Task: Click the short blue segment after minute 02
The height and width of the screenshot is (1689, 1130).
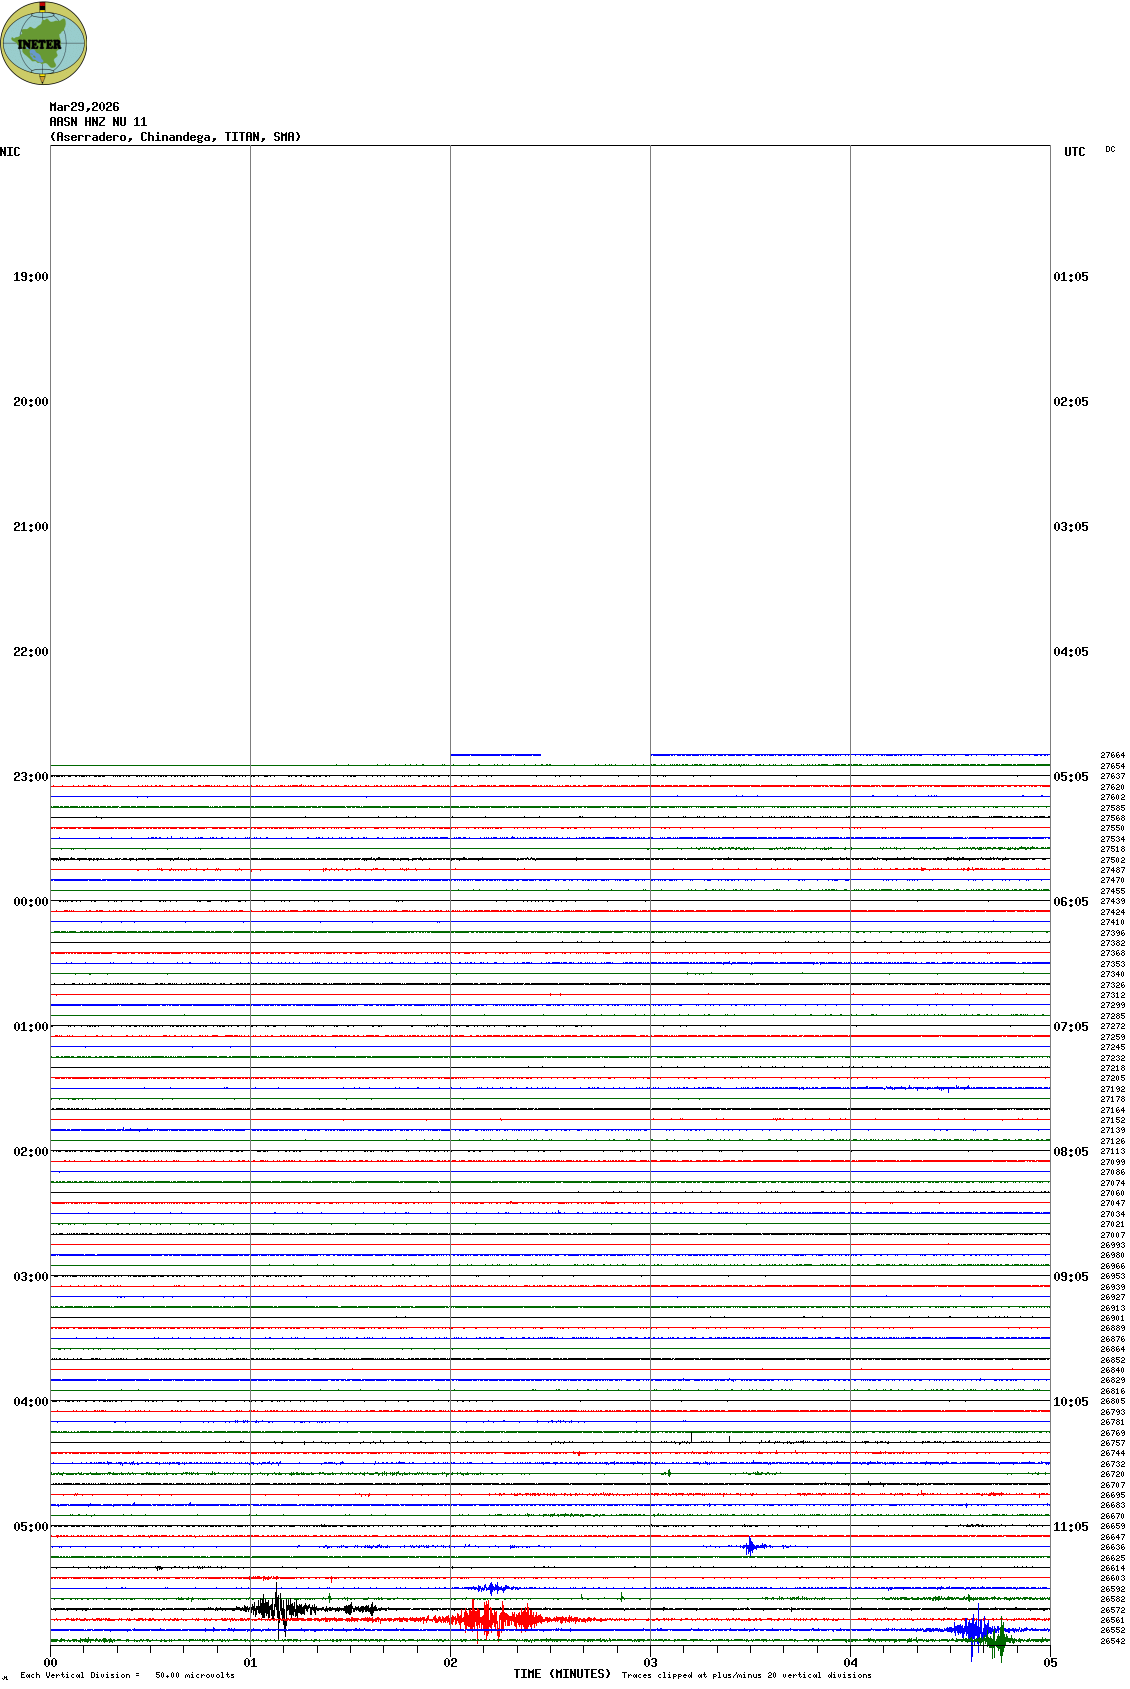Action: pyautogui.click(x=495, y=755)
